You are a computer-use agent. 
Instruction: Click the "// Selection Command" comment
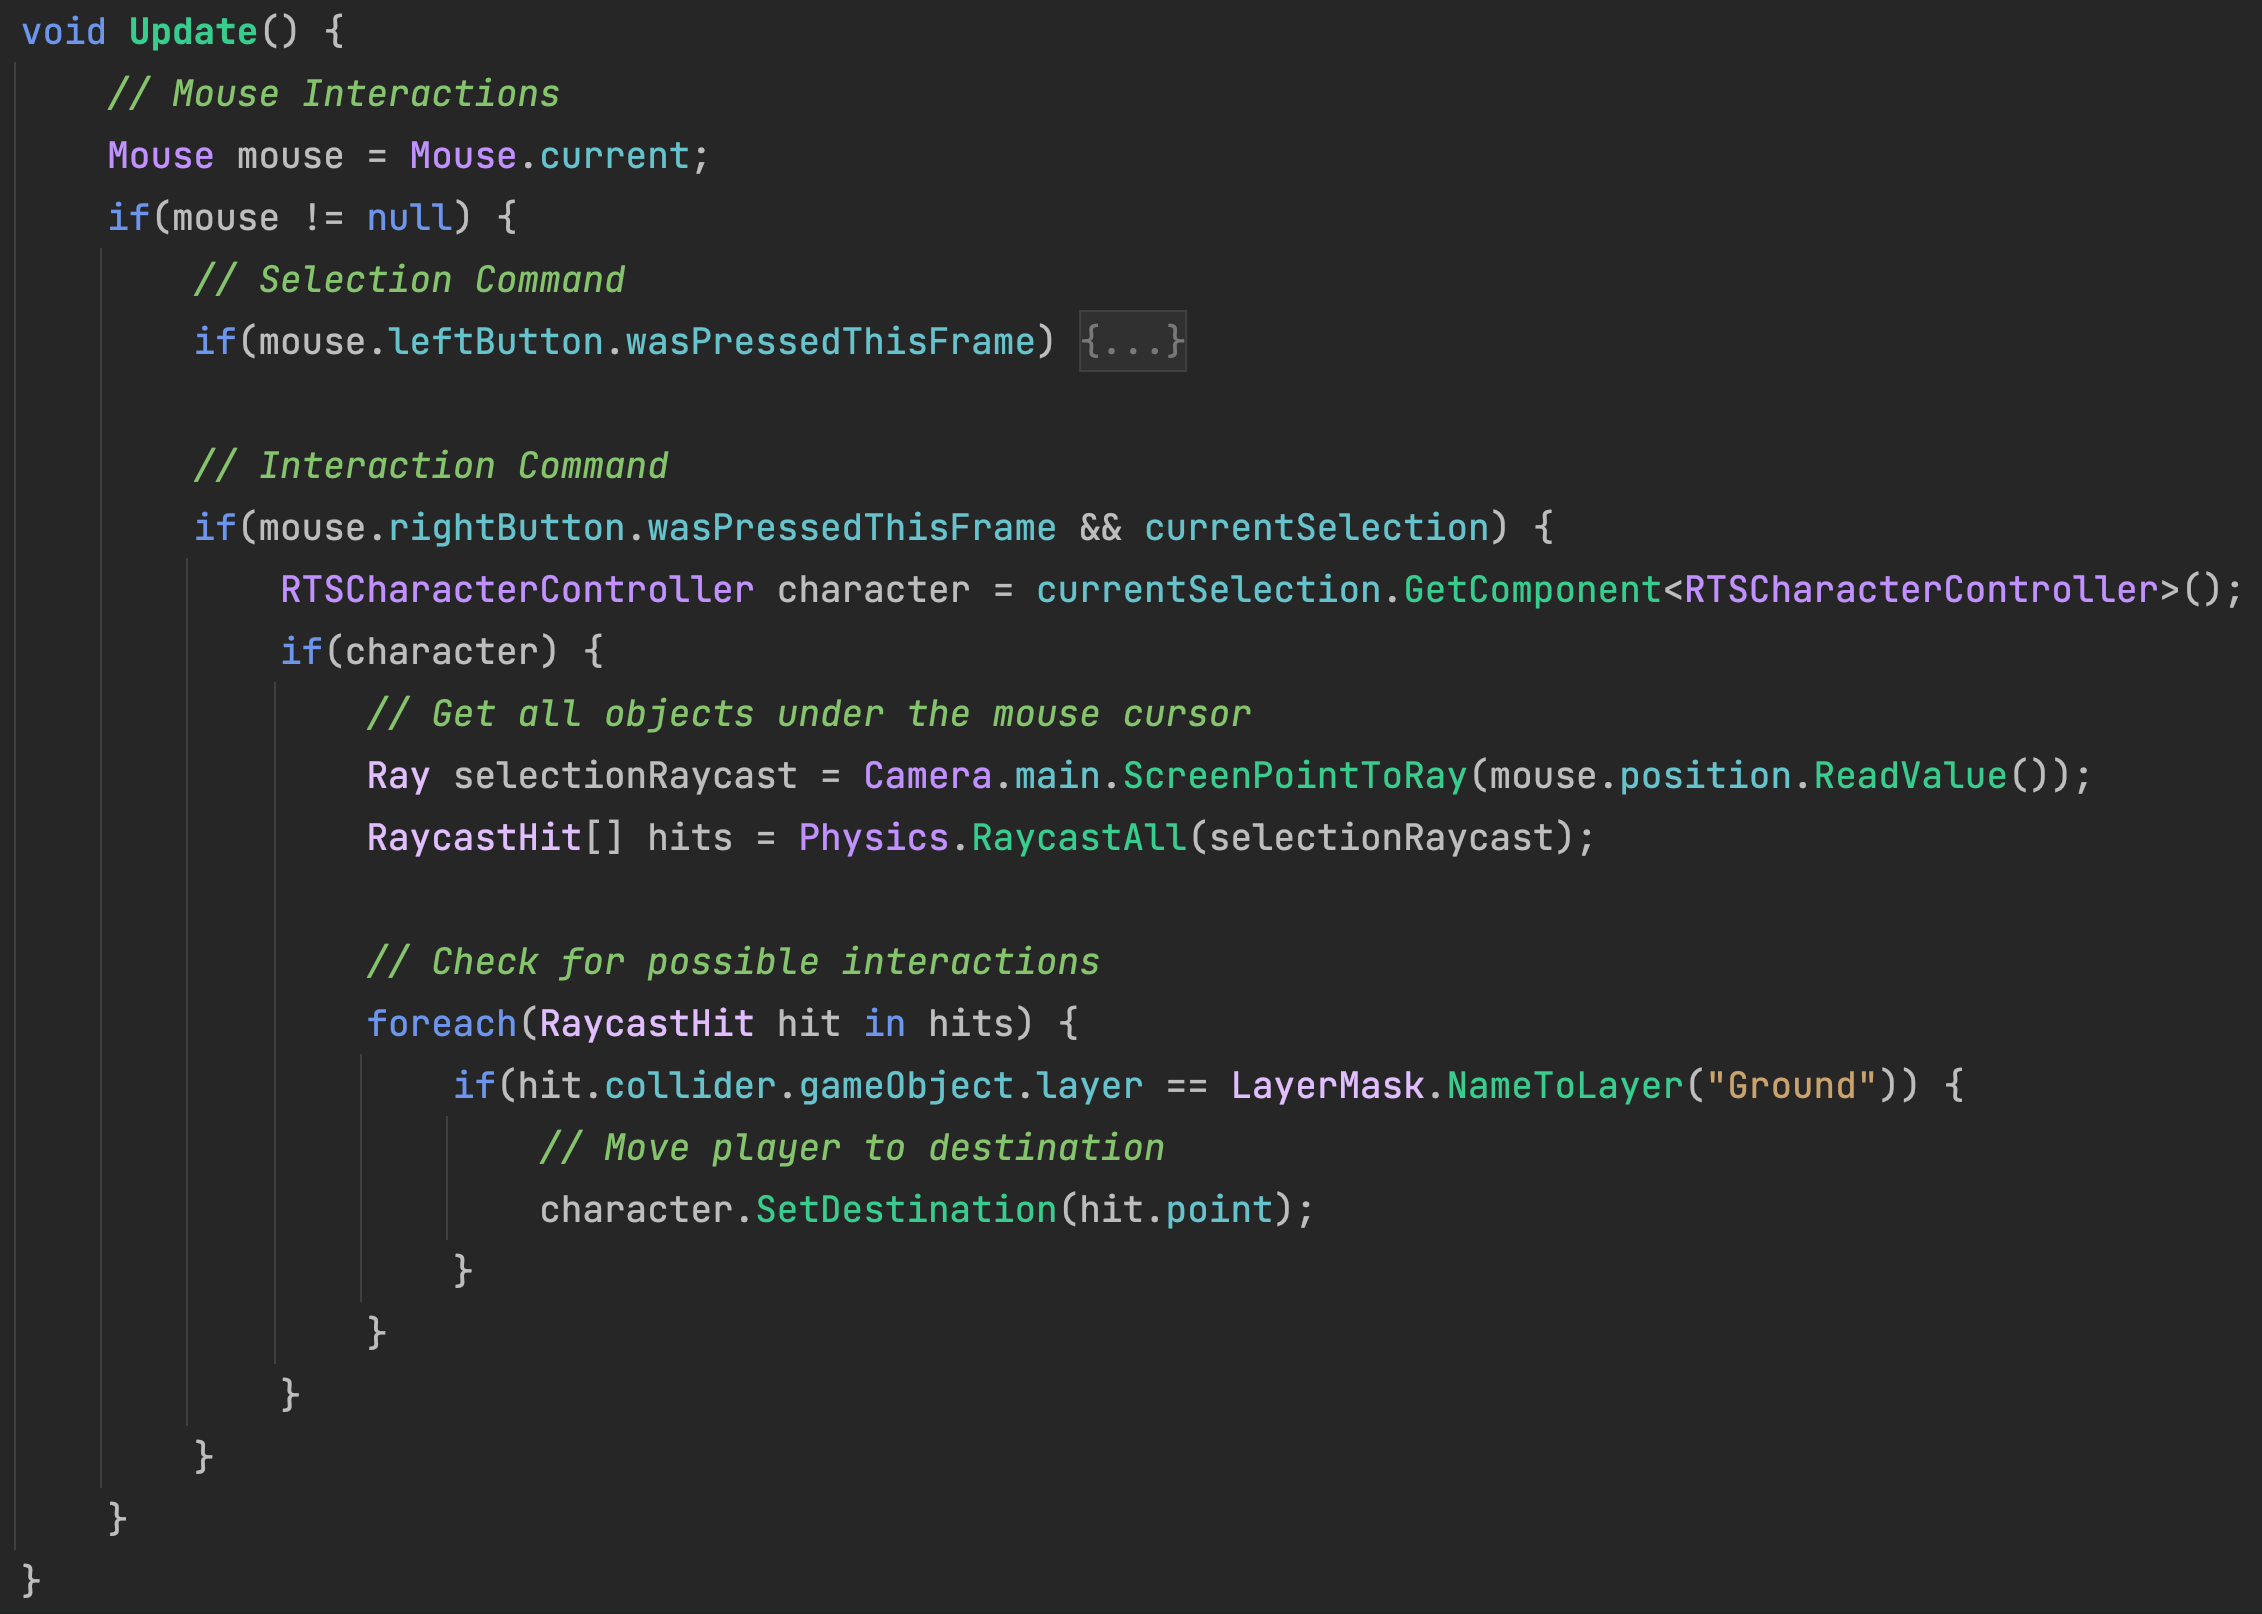tap(410, 280)
